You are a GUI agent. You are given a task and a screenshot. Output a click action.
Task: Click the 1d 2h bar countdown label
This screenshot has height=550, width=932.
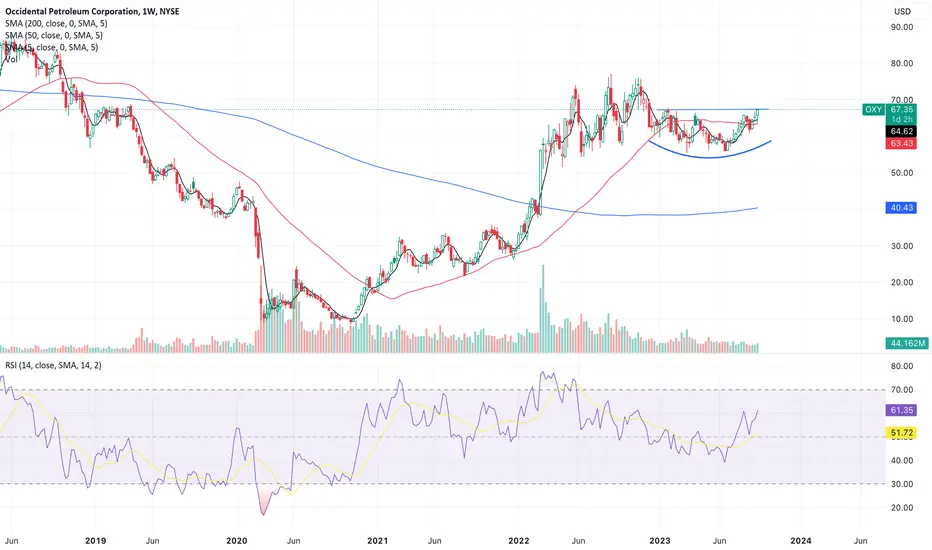[902, 120]
